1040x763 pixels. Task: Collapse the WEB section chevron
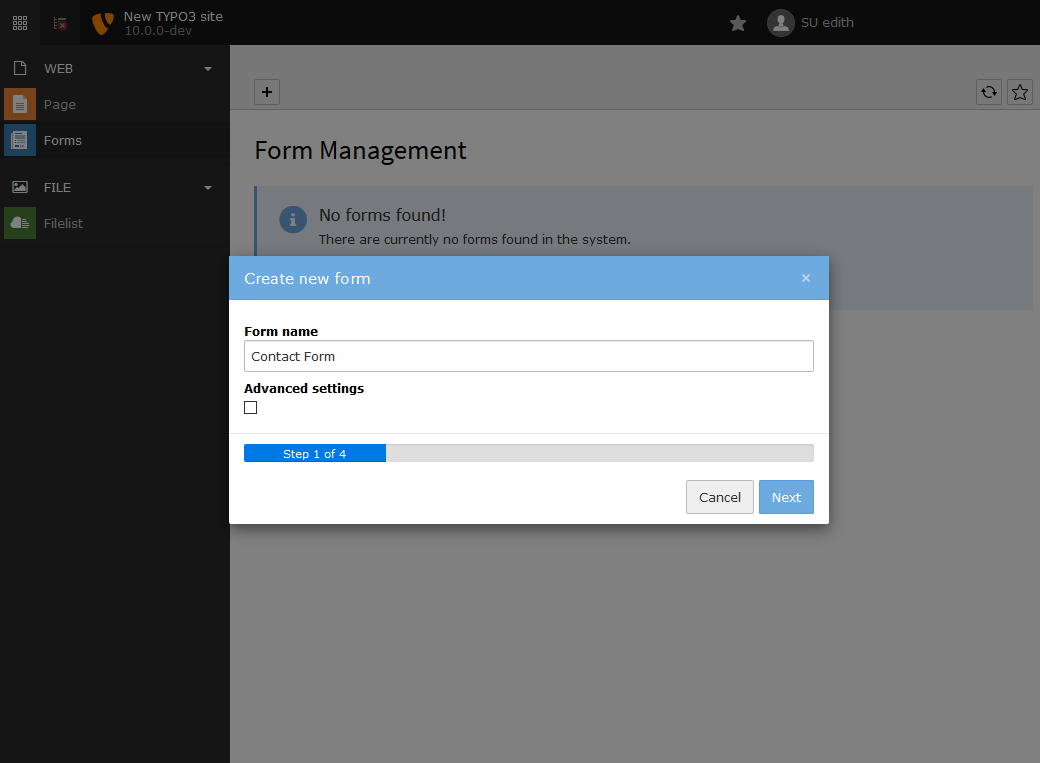pyautogui.click(x=207, y=68)
